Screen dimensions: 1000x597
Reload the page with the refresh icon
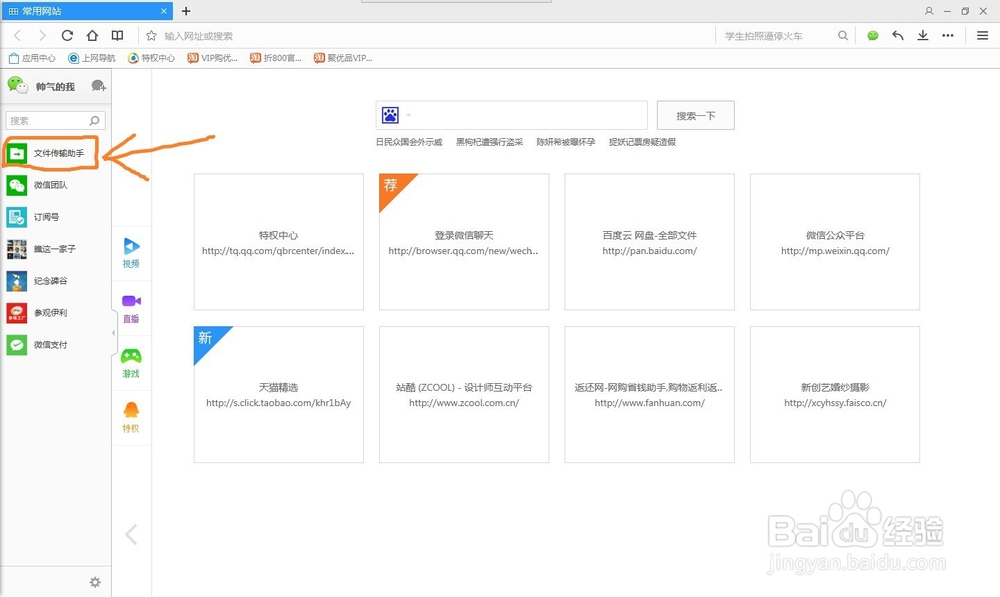coord(67,36)
